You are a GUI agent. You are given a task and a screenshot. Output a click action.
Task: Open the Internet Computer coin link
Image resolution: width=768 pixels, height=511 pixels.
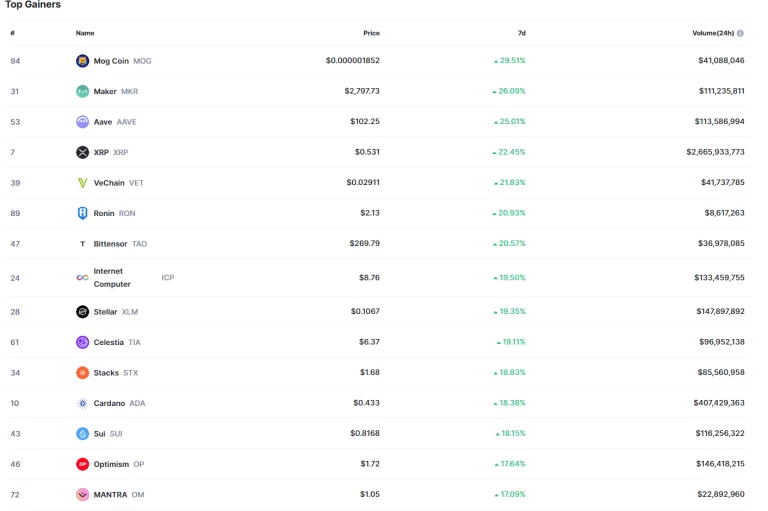pyautogui.click(x=112, y=277)
